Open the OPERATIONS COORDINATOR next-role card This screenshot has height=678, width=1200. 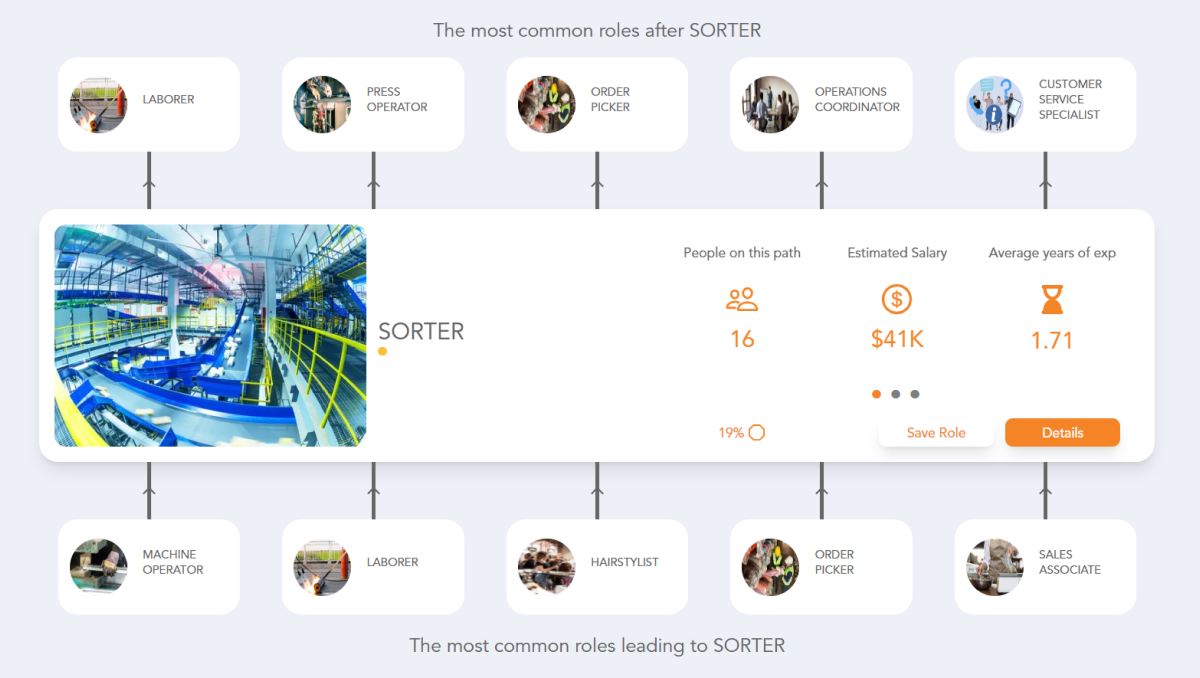(x=821, y=104)
